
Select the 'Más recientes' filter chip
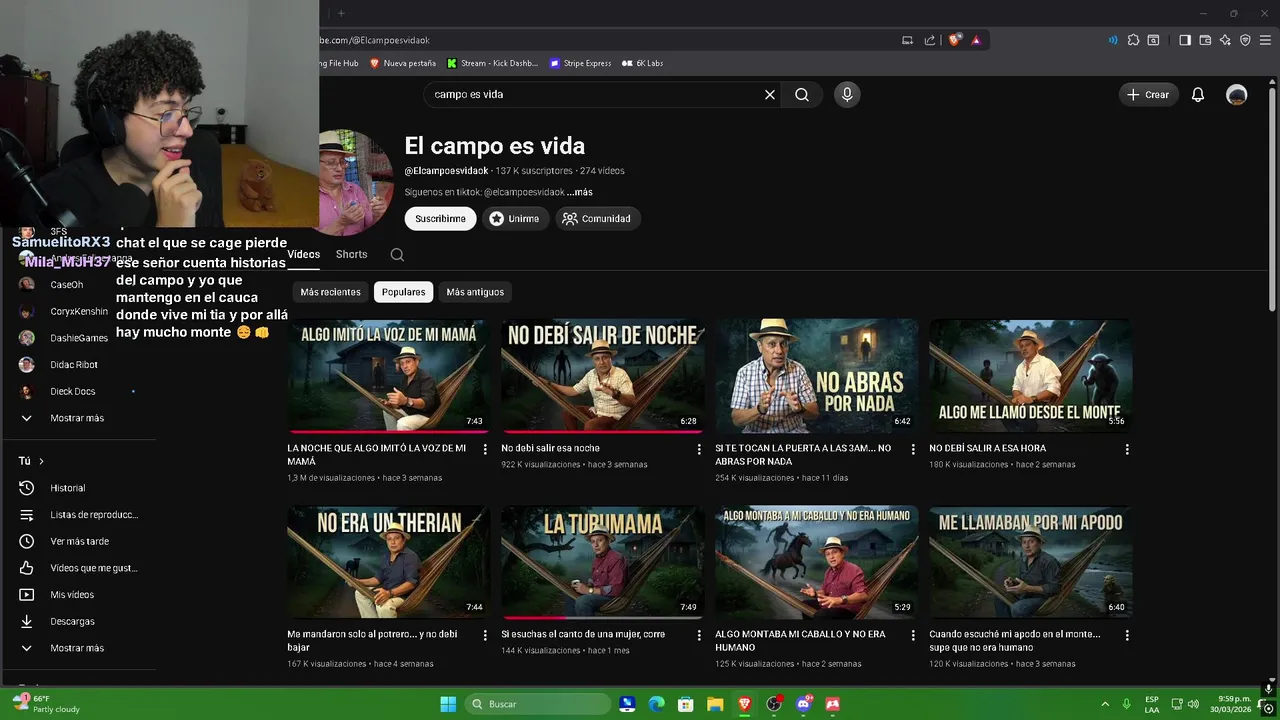[x=330, y=292]
